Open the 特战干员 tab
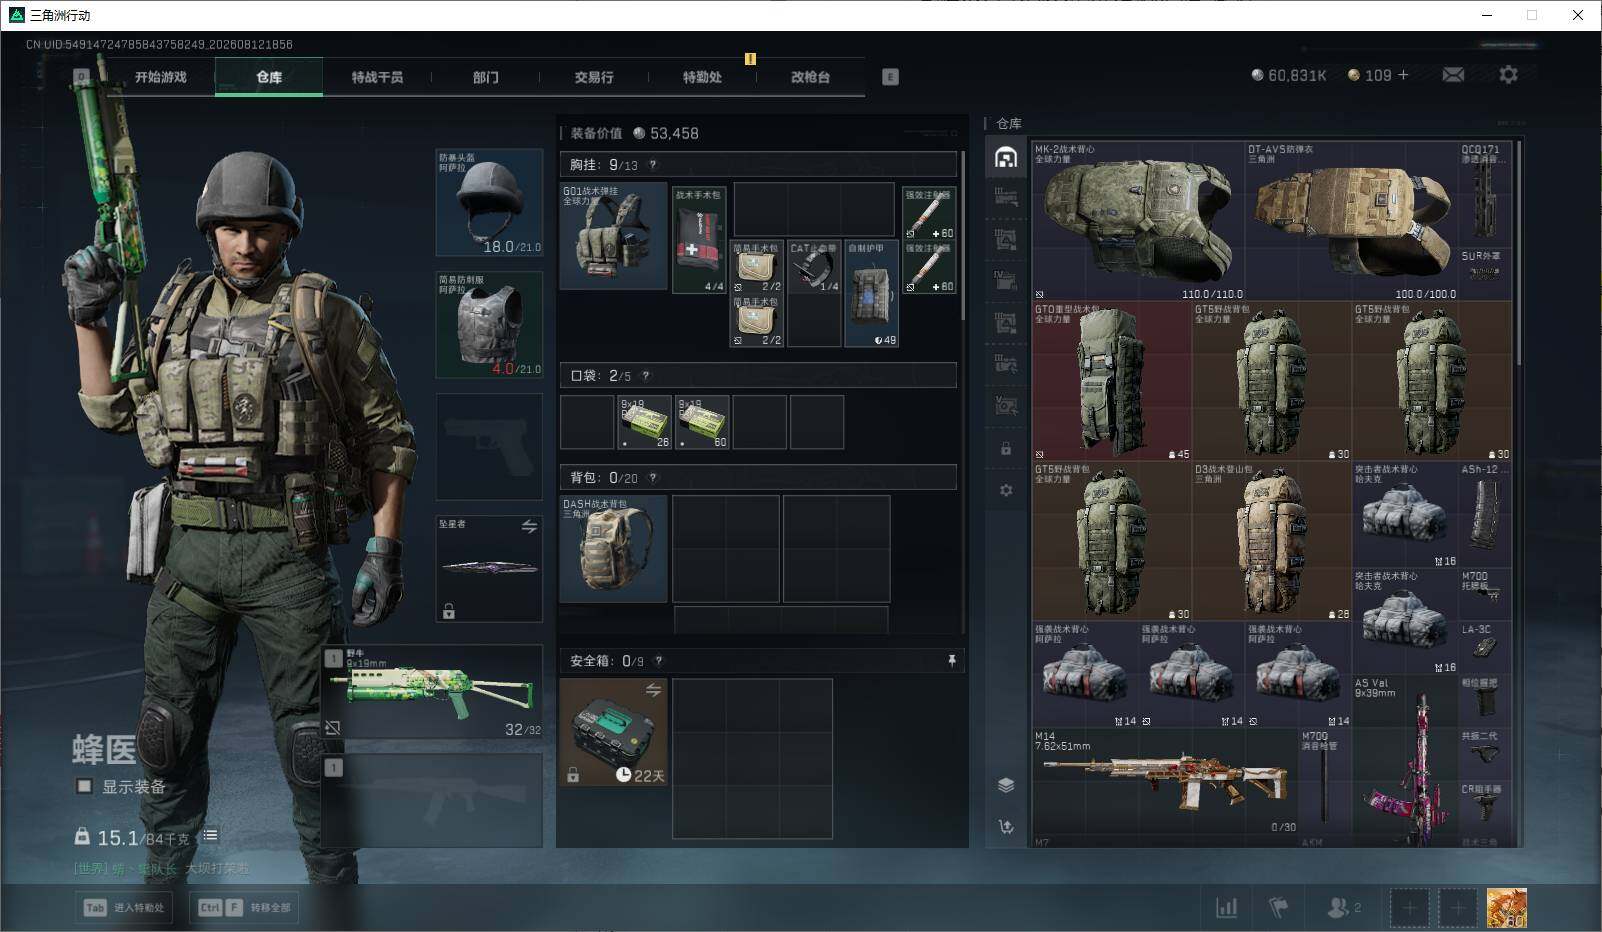The image size is (1602, 932). tap(377, 77)
